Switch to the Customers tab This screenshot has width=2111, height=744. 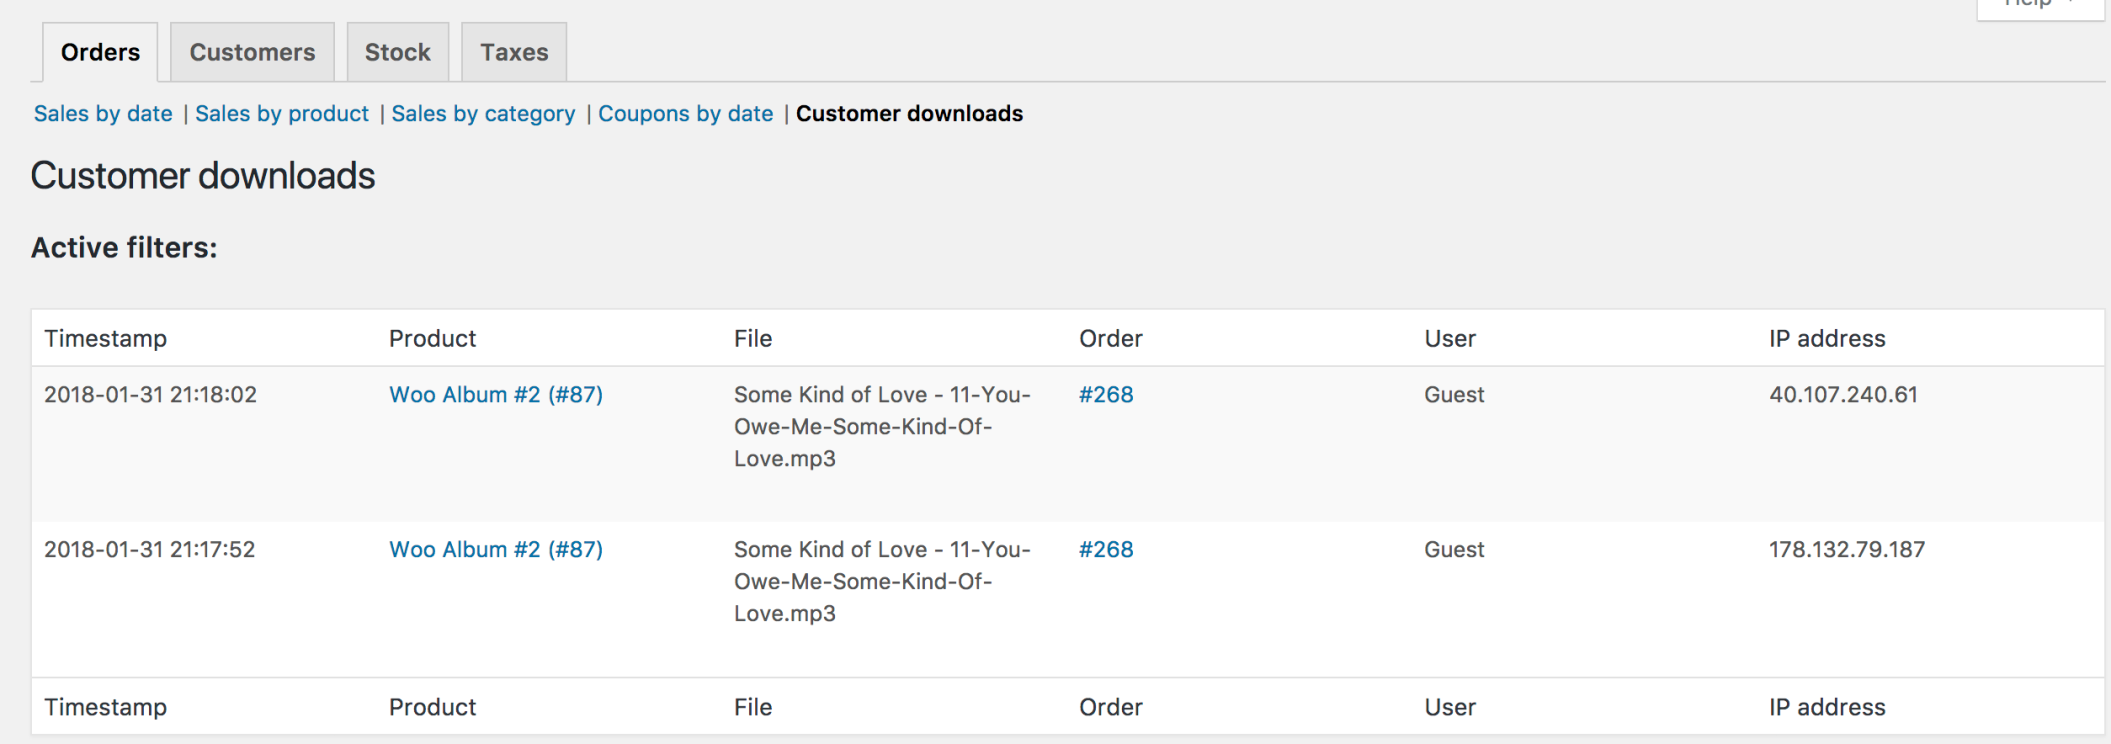pos(251,52)
